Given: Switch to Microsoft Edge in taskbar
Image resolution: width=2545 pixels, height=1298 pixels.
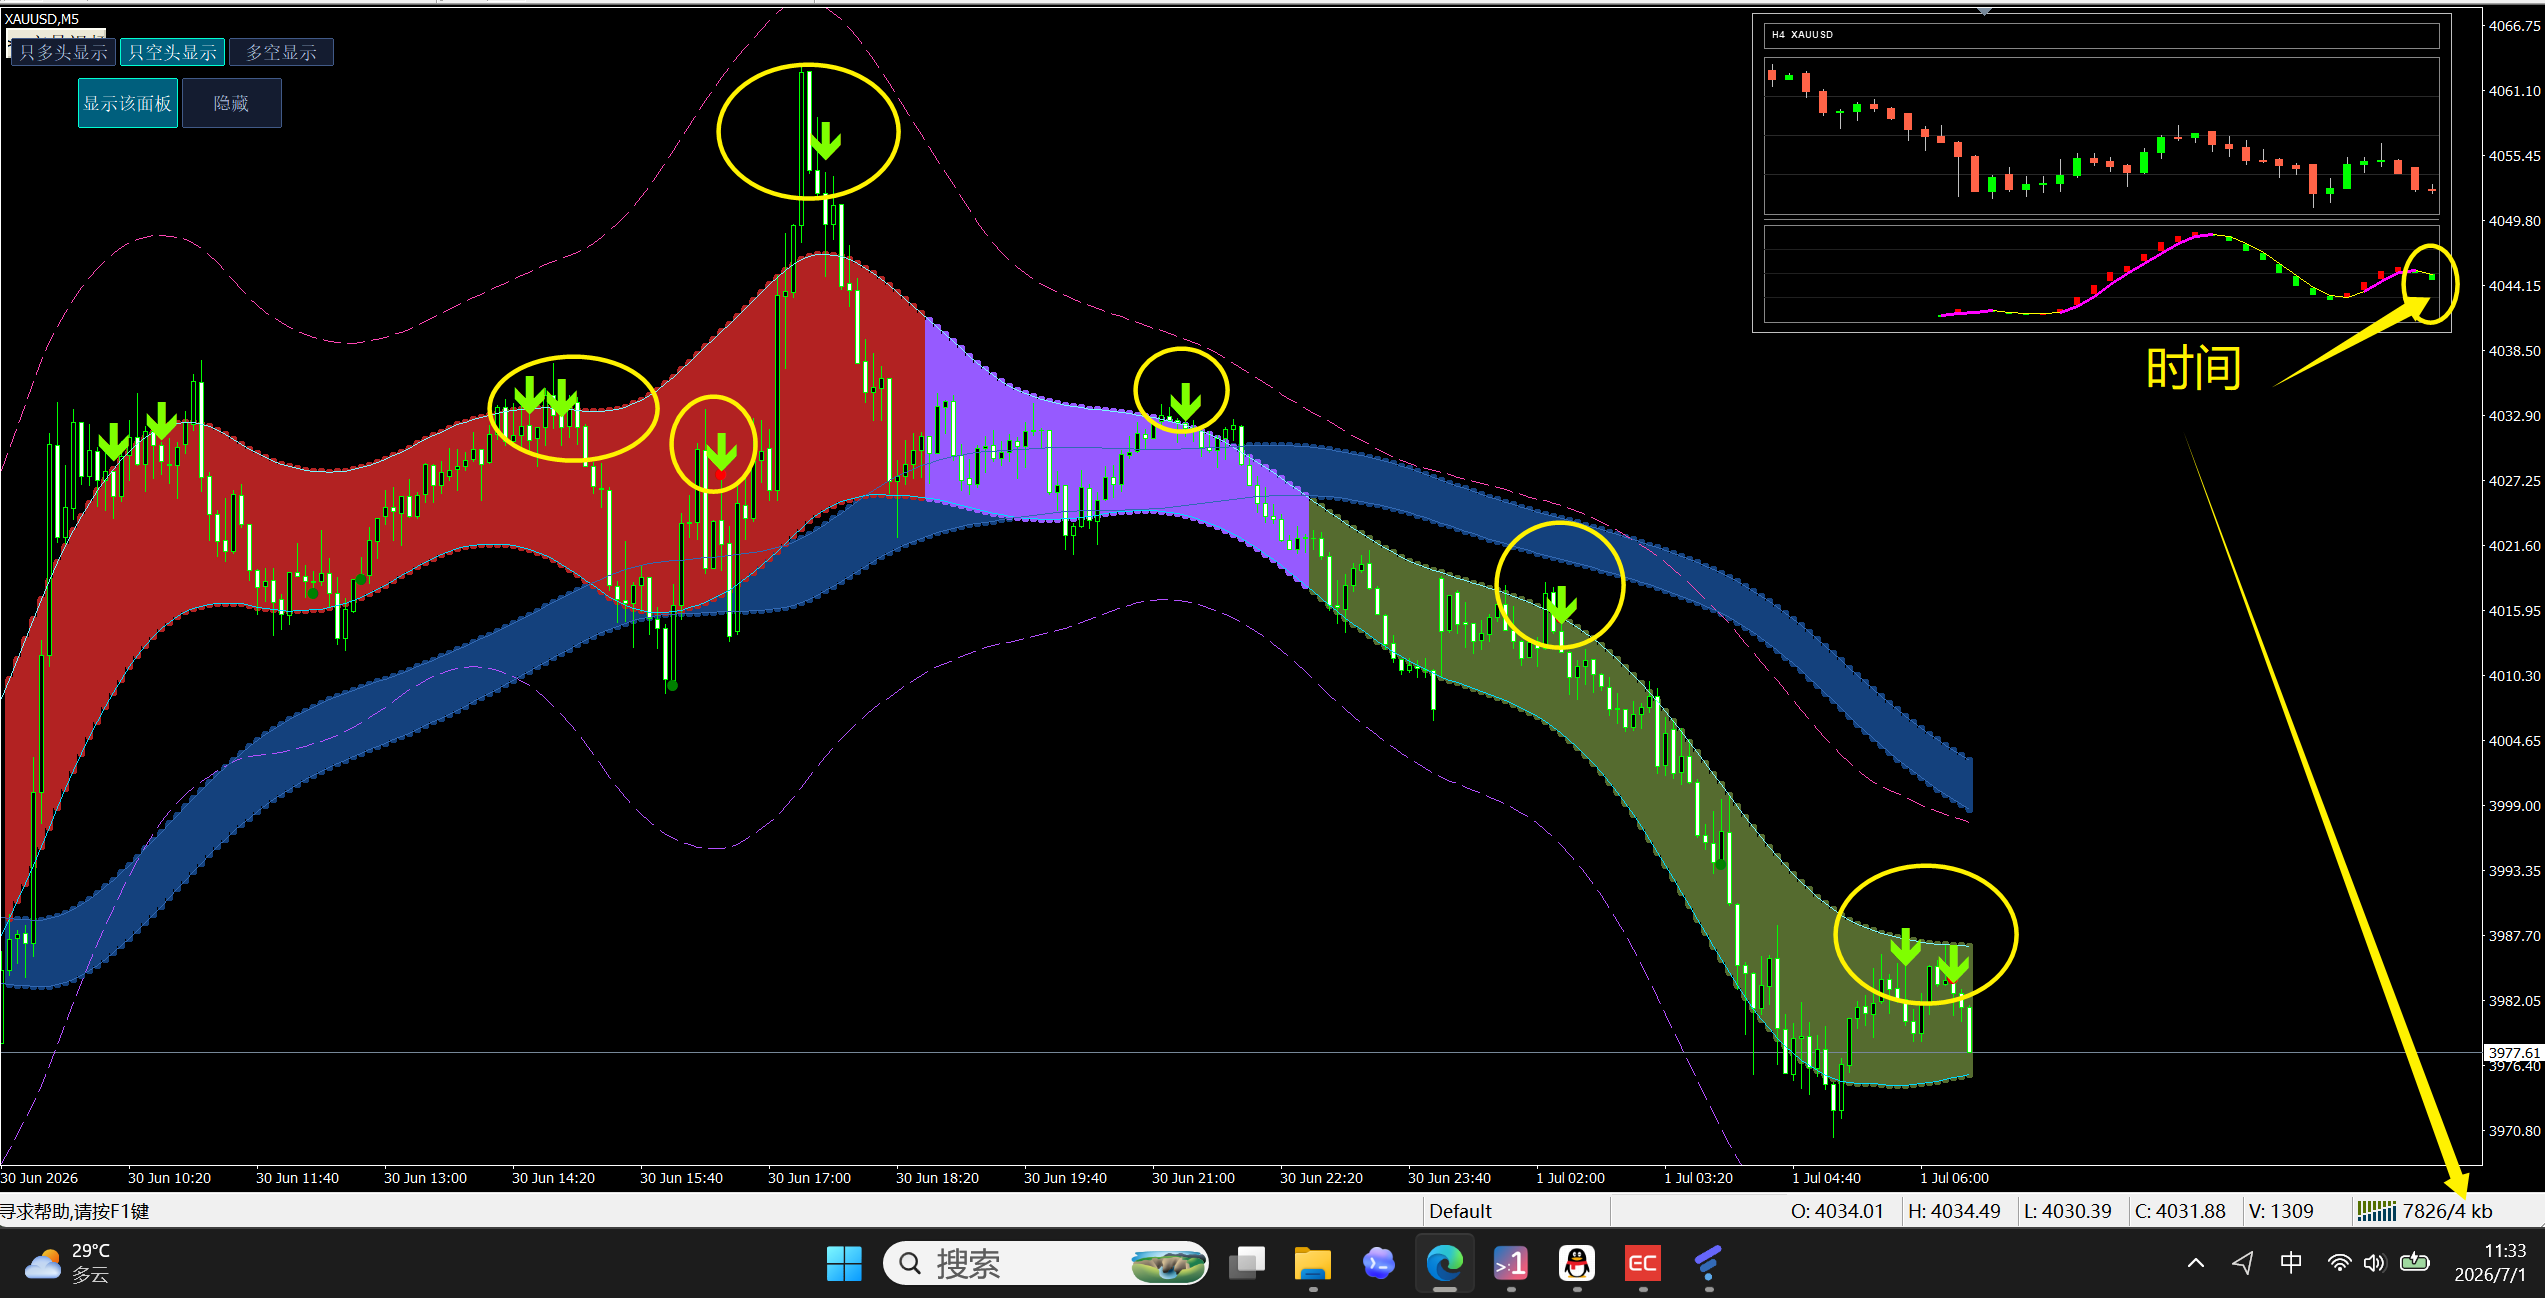Looking at the screenshot, I should pyautogui.click(x=1445, y=1264).
